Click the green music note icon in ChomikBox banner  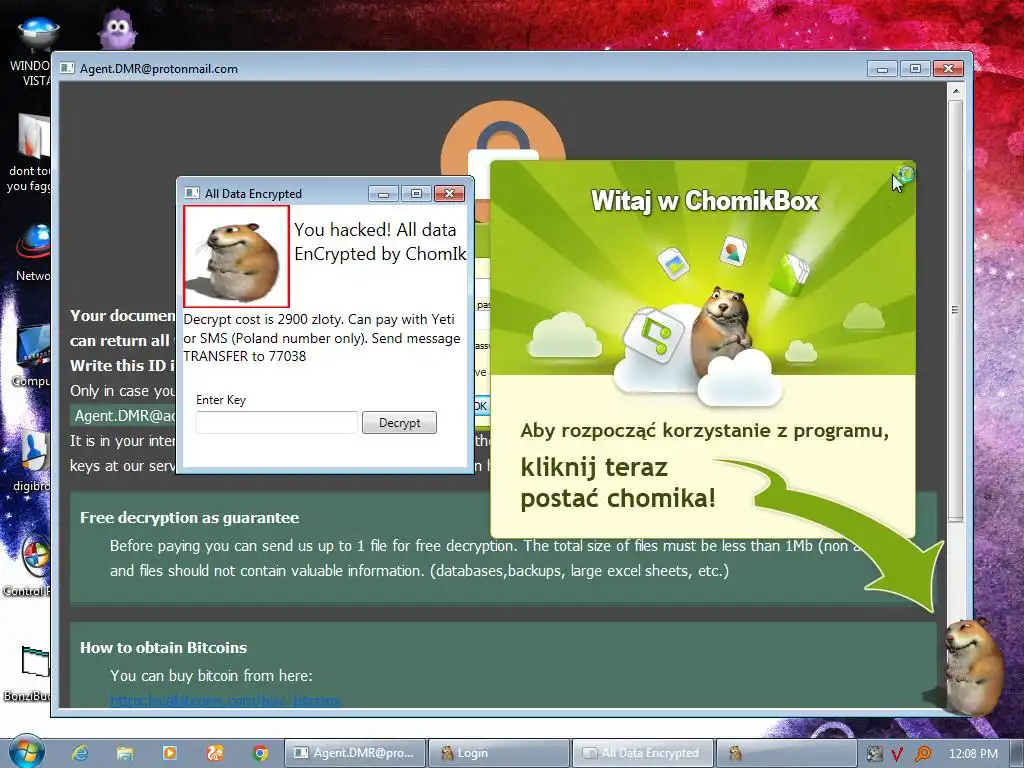(x=653, y=335)
